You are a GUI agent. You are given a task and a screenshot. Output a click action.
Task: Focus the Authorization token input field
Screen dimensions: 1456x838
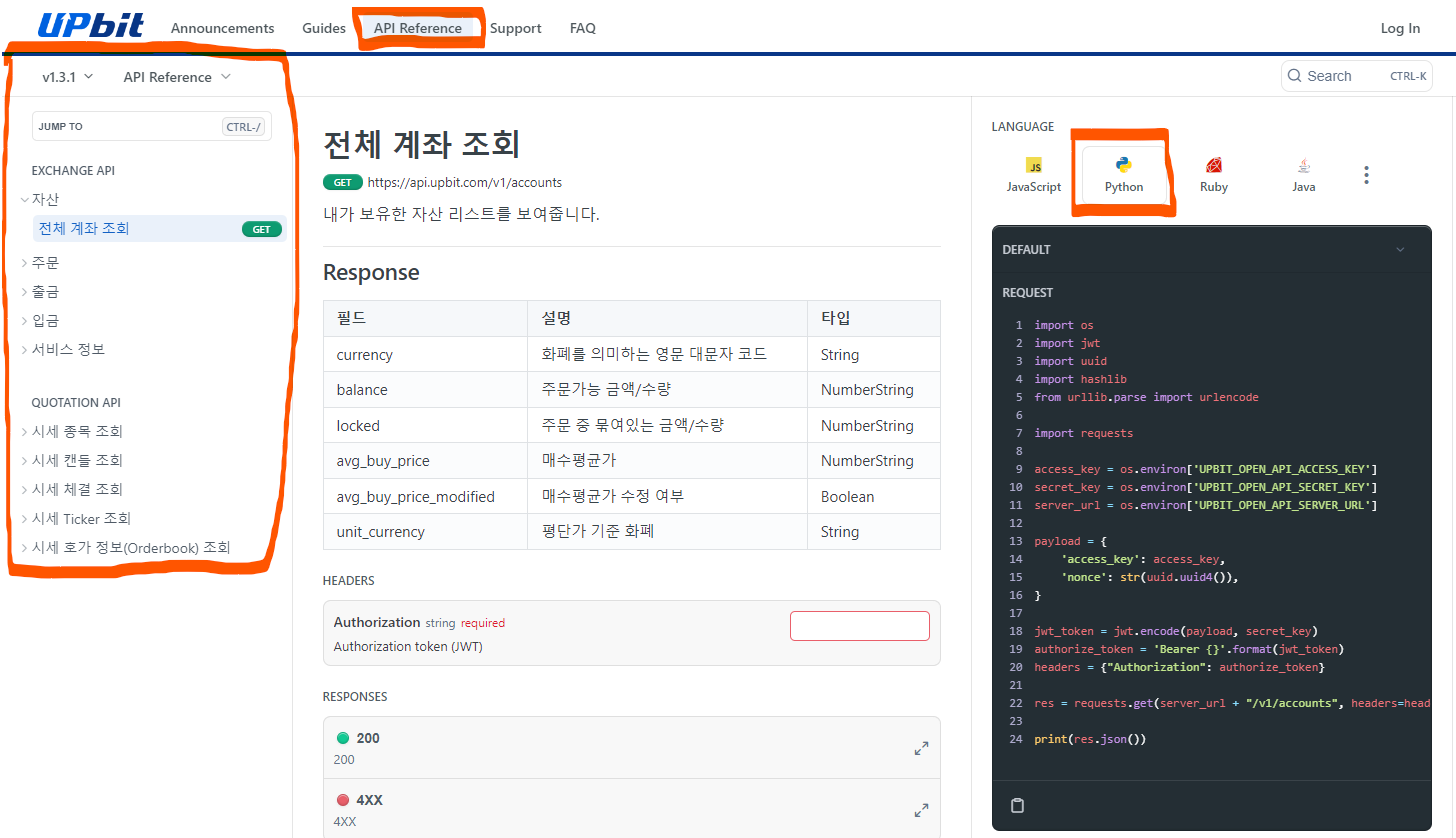point(860,626)
